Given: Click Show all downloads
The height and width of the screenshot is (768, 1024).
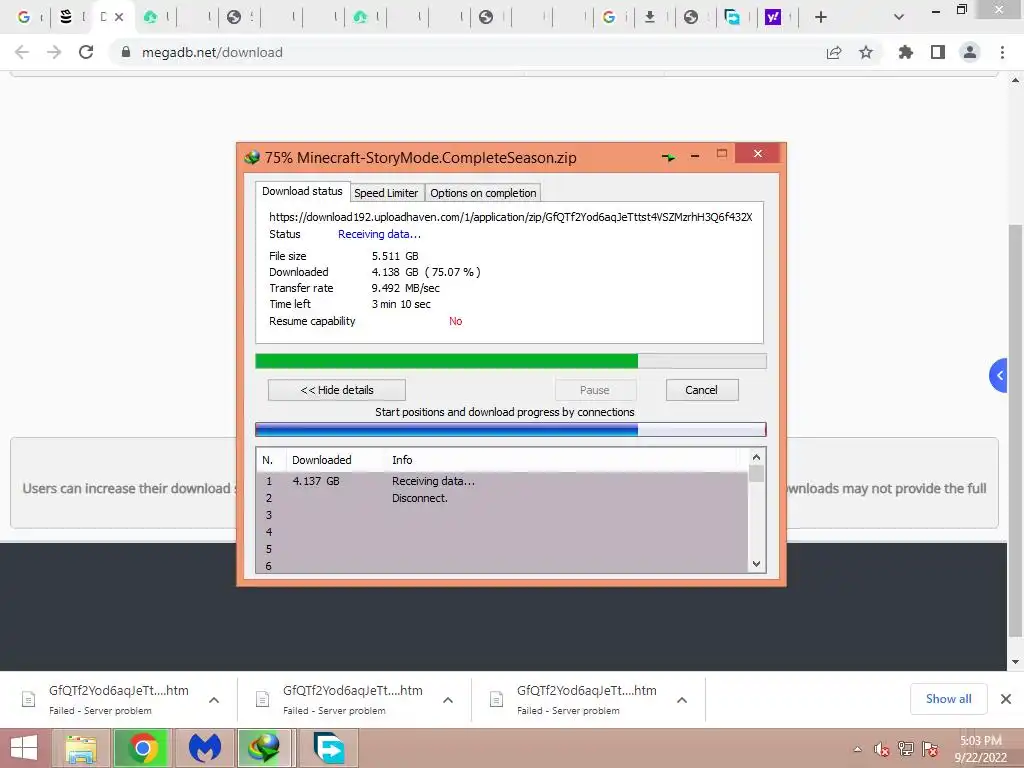Looking at the screenshot, I should tap(948, 699).
